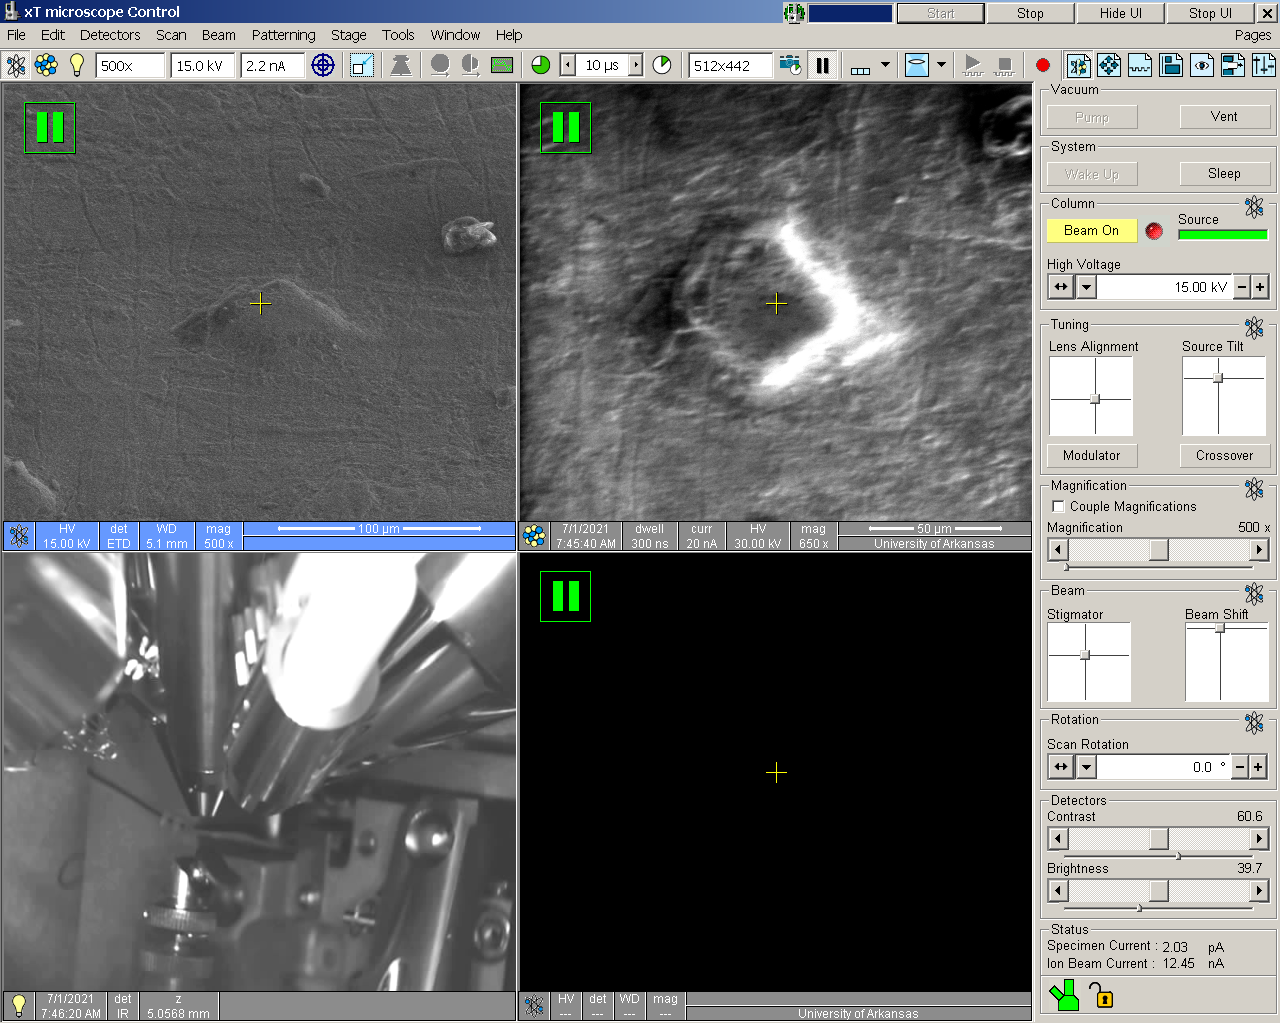
Task: Enable Couple Magnifications checkbox
Action: point(1059,507)
